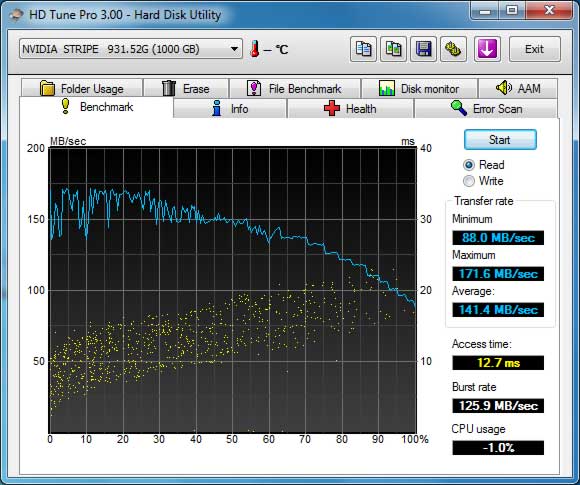Viewport: 580px width, 485px height.
Task: Switch to the Erase tab
Action: pyautogui.click(x=186, y=88)
